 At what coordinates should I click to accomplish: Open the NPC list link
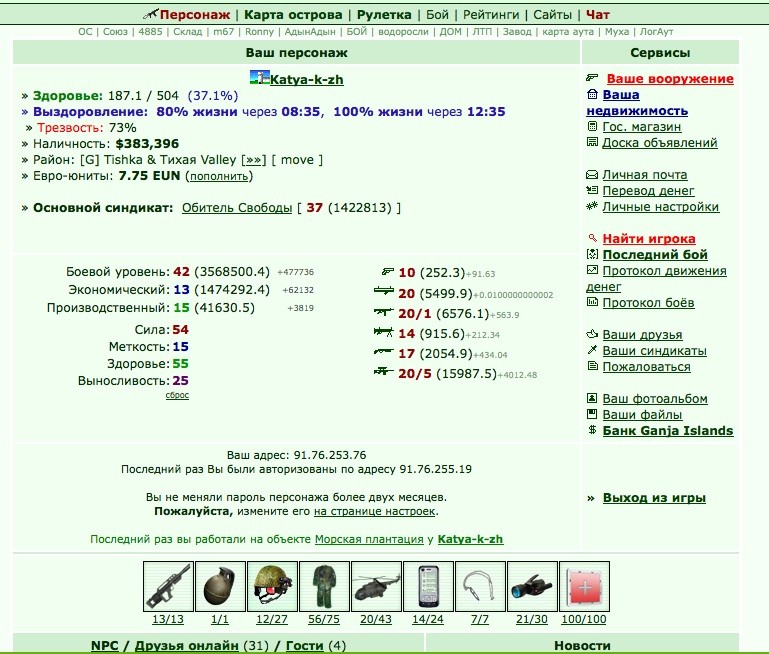[x=105, y=646]
